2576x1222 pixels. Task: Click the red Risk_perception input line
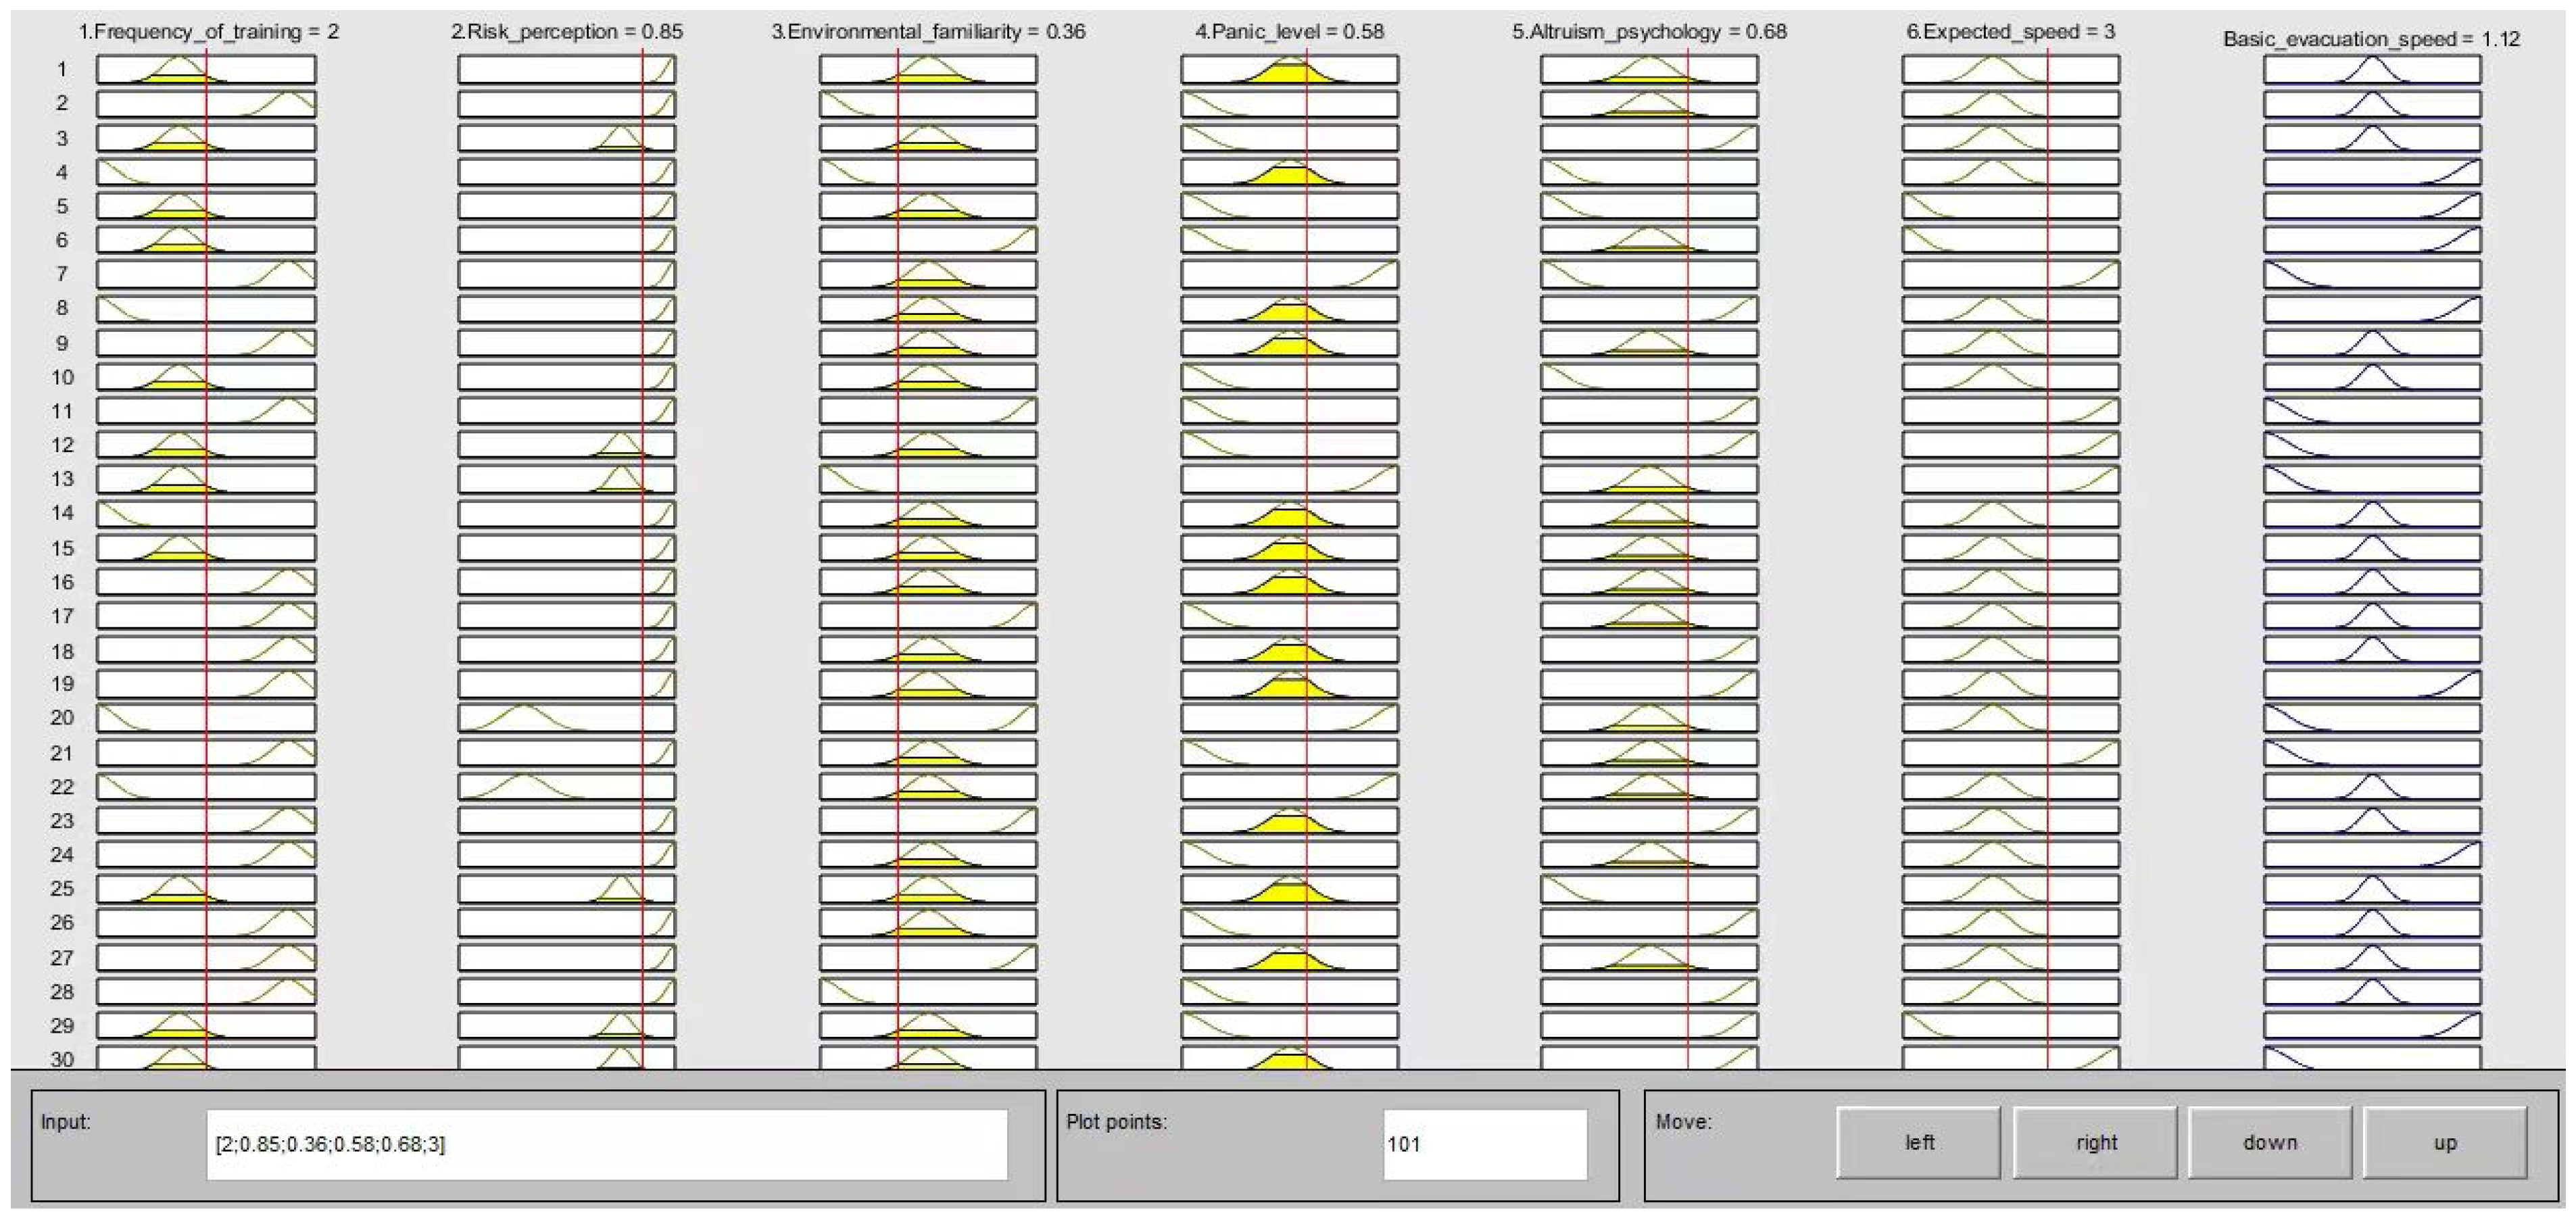[x=643, y=560]
